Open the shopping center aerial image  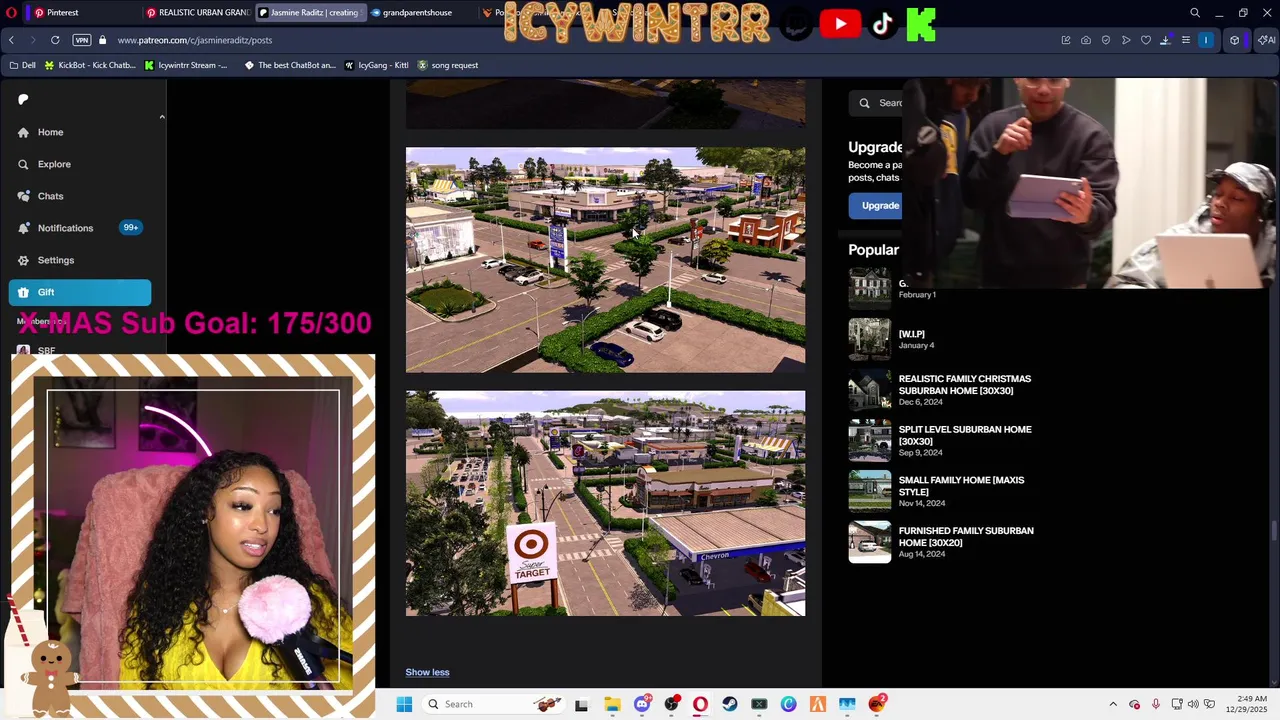coord(605,260)
